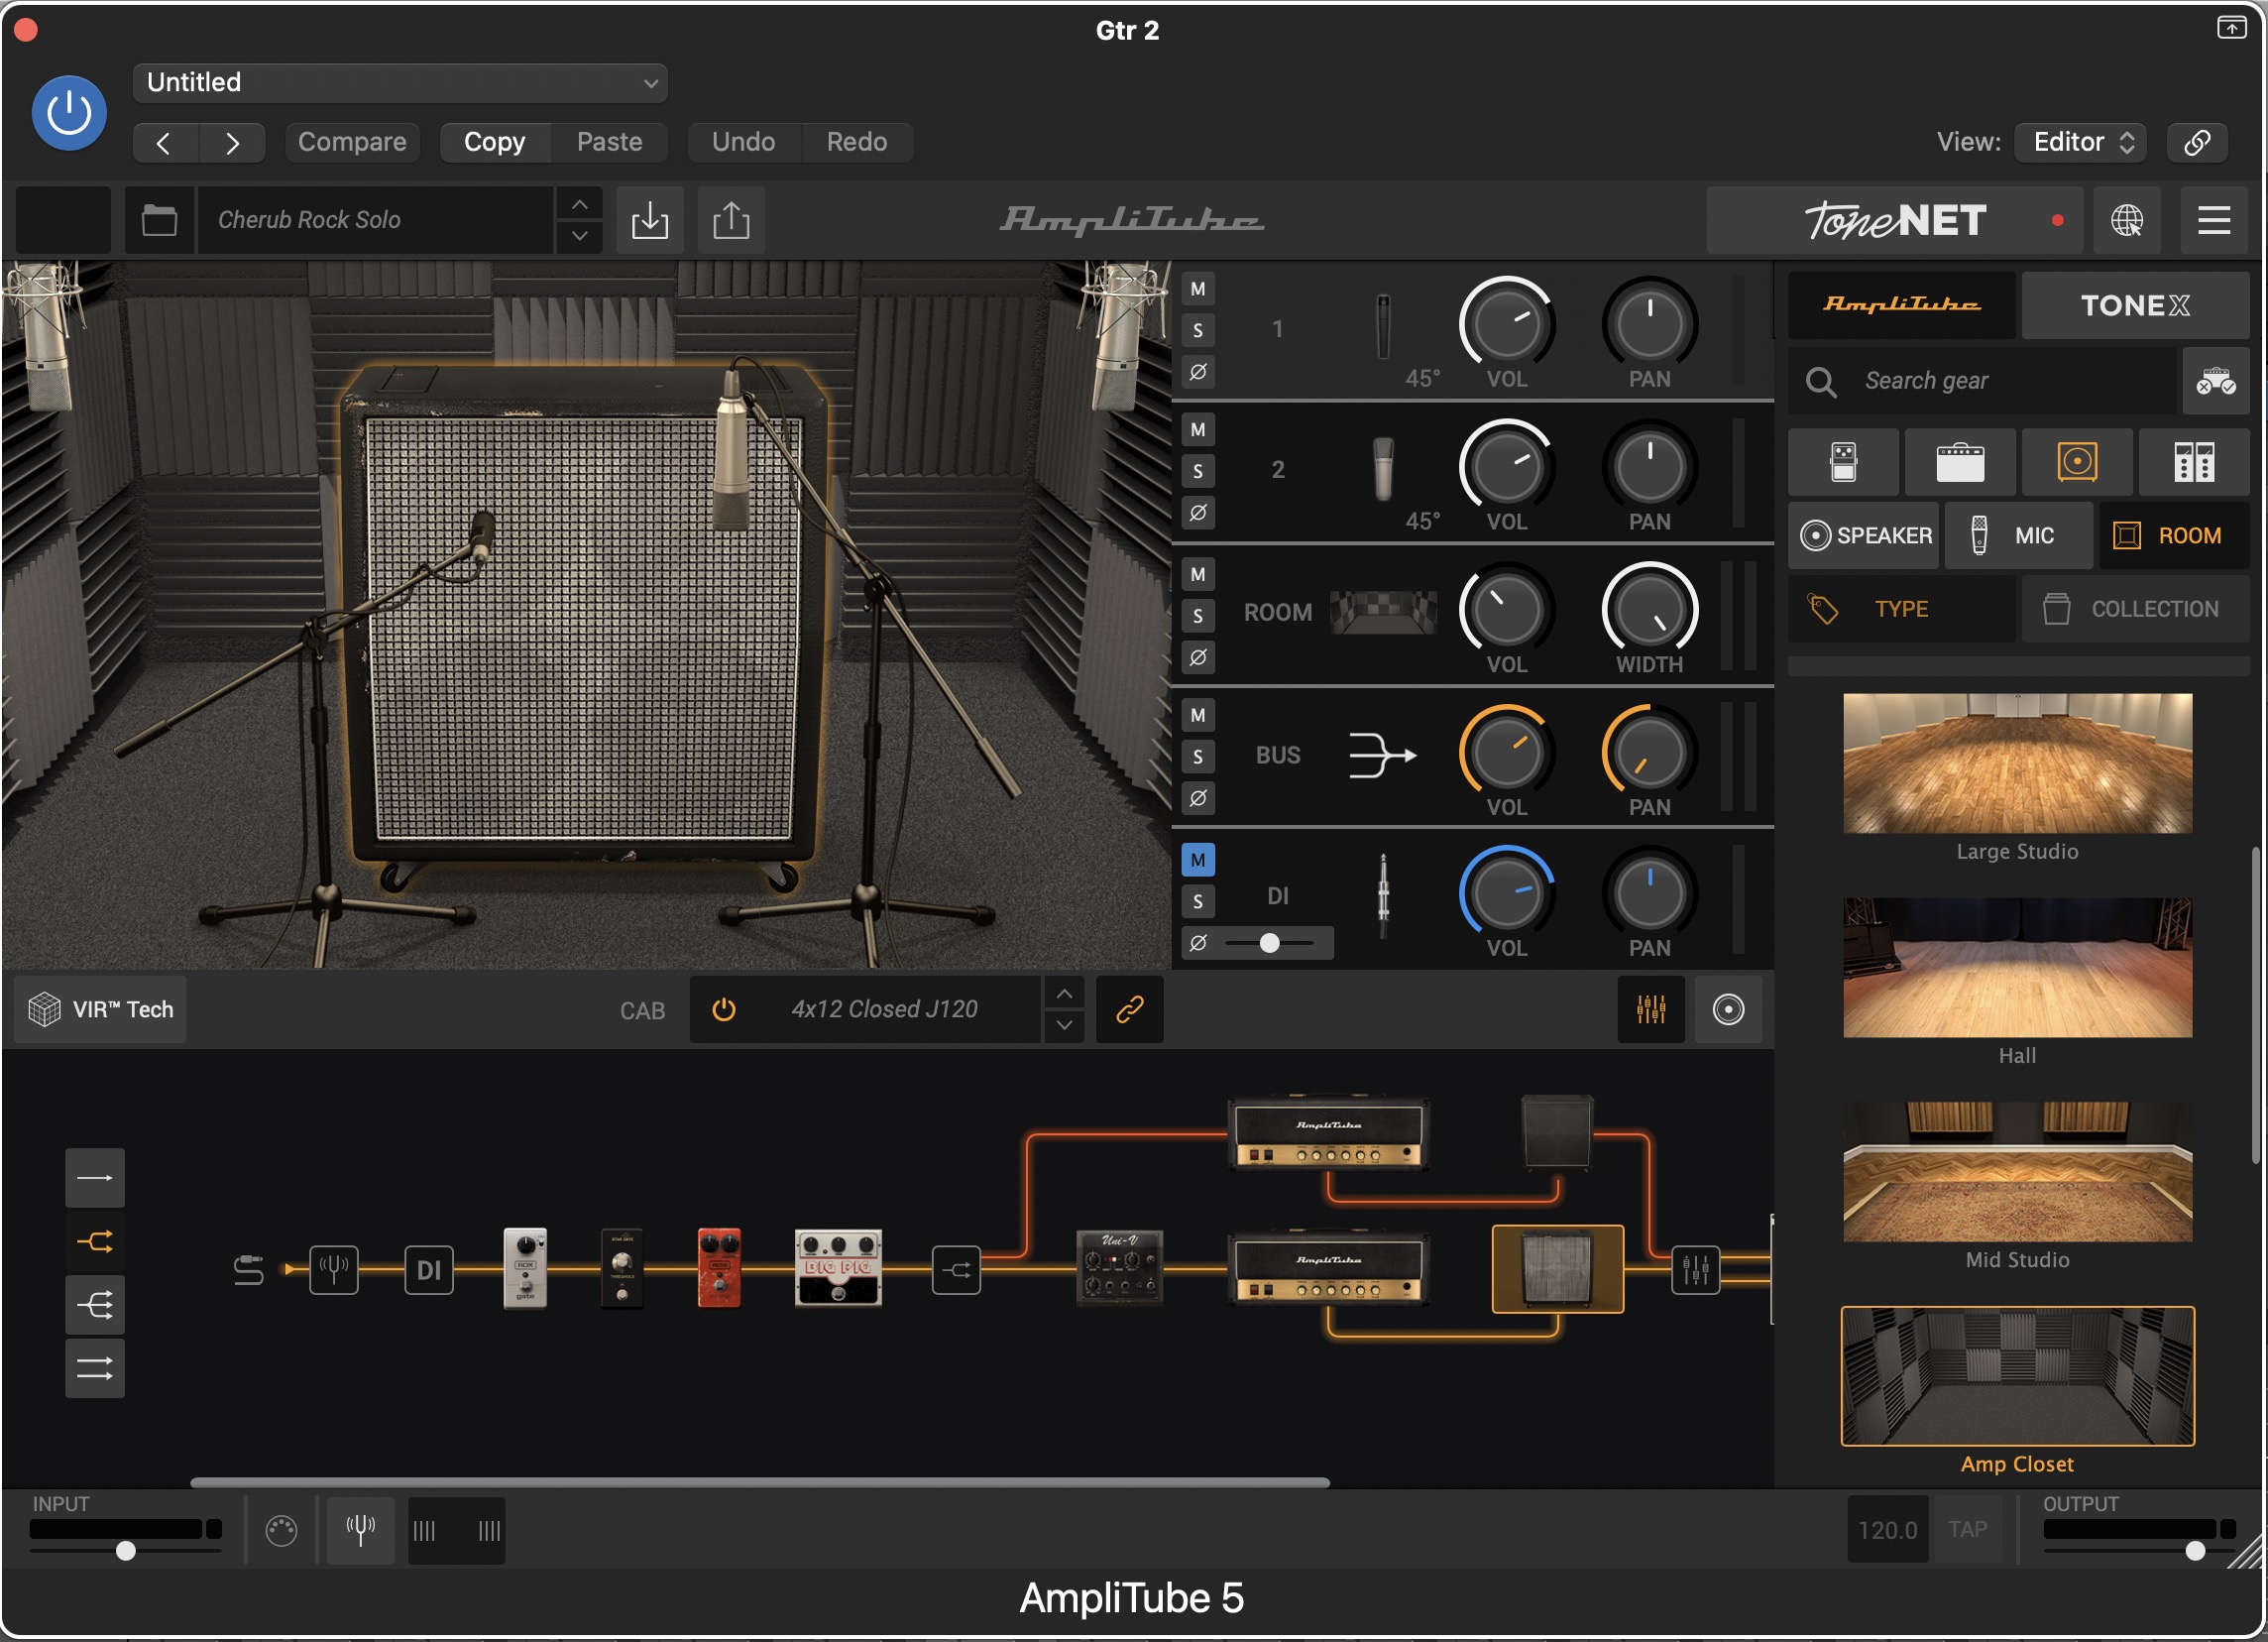Open the tuner icon in bottom bar
This screenshot has width=2268, height=1642.
tap(360, 1530)
